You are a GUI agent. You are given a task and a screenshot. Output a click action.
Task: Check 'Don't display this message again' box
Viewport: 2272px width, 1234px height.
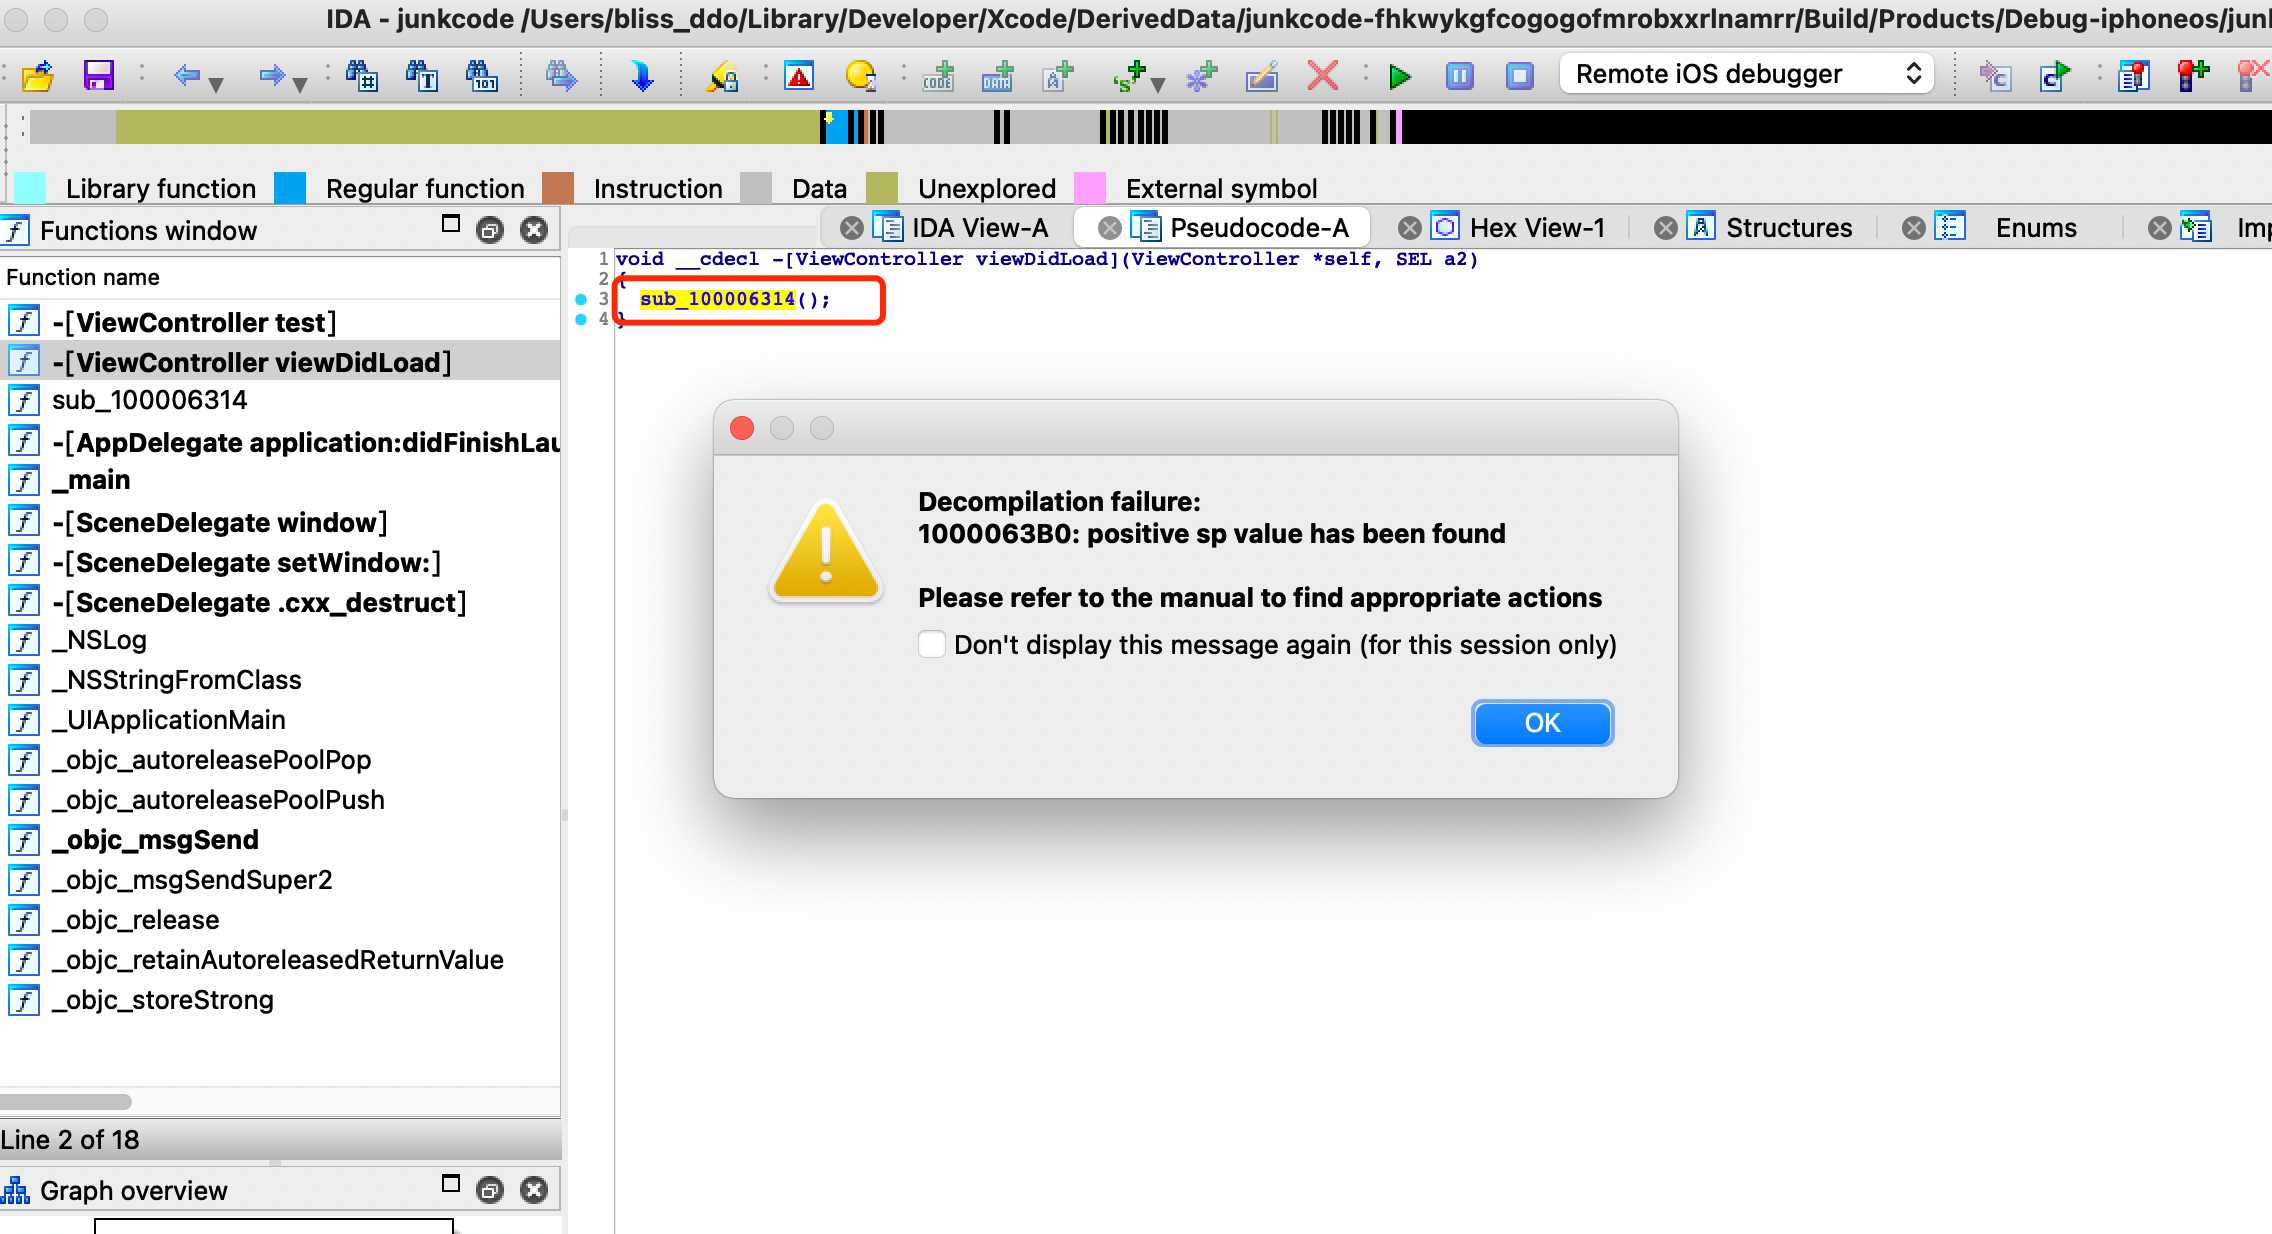932,644
